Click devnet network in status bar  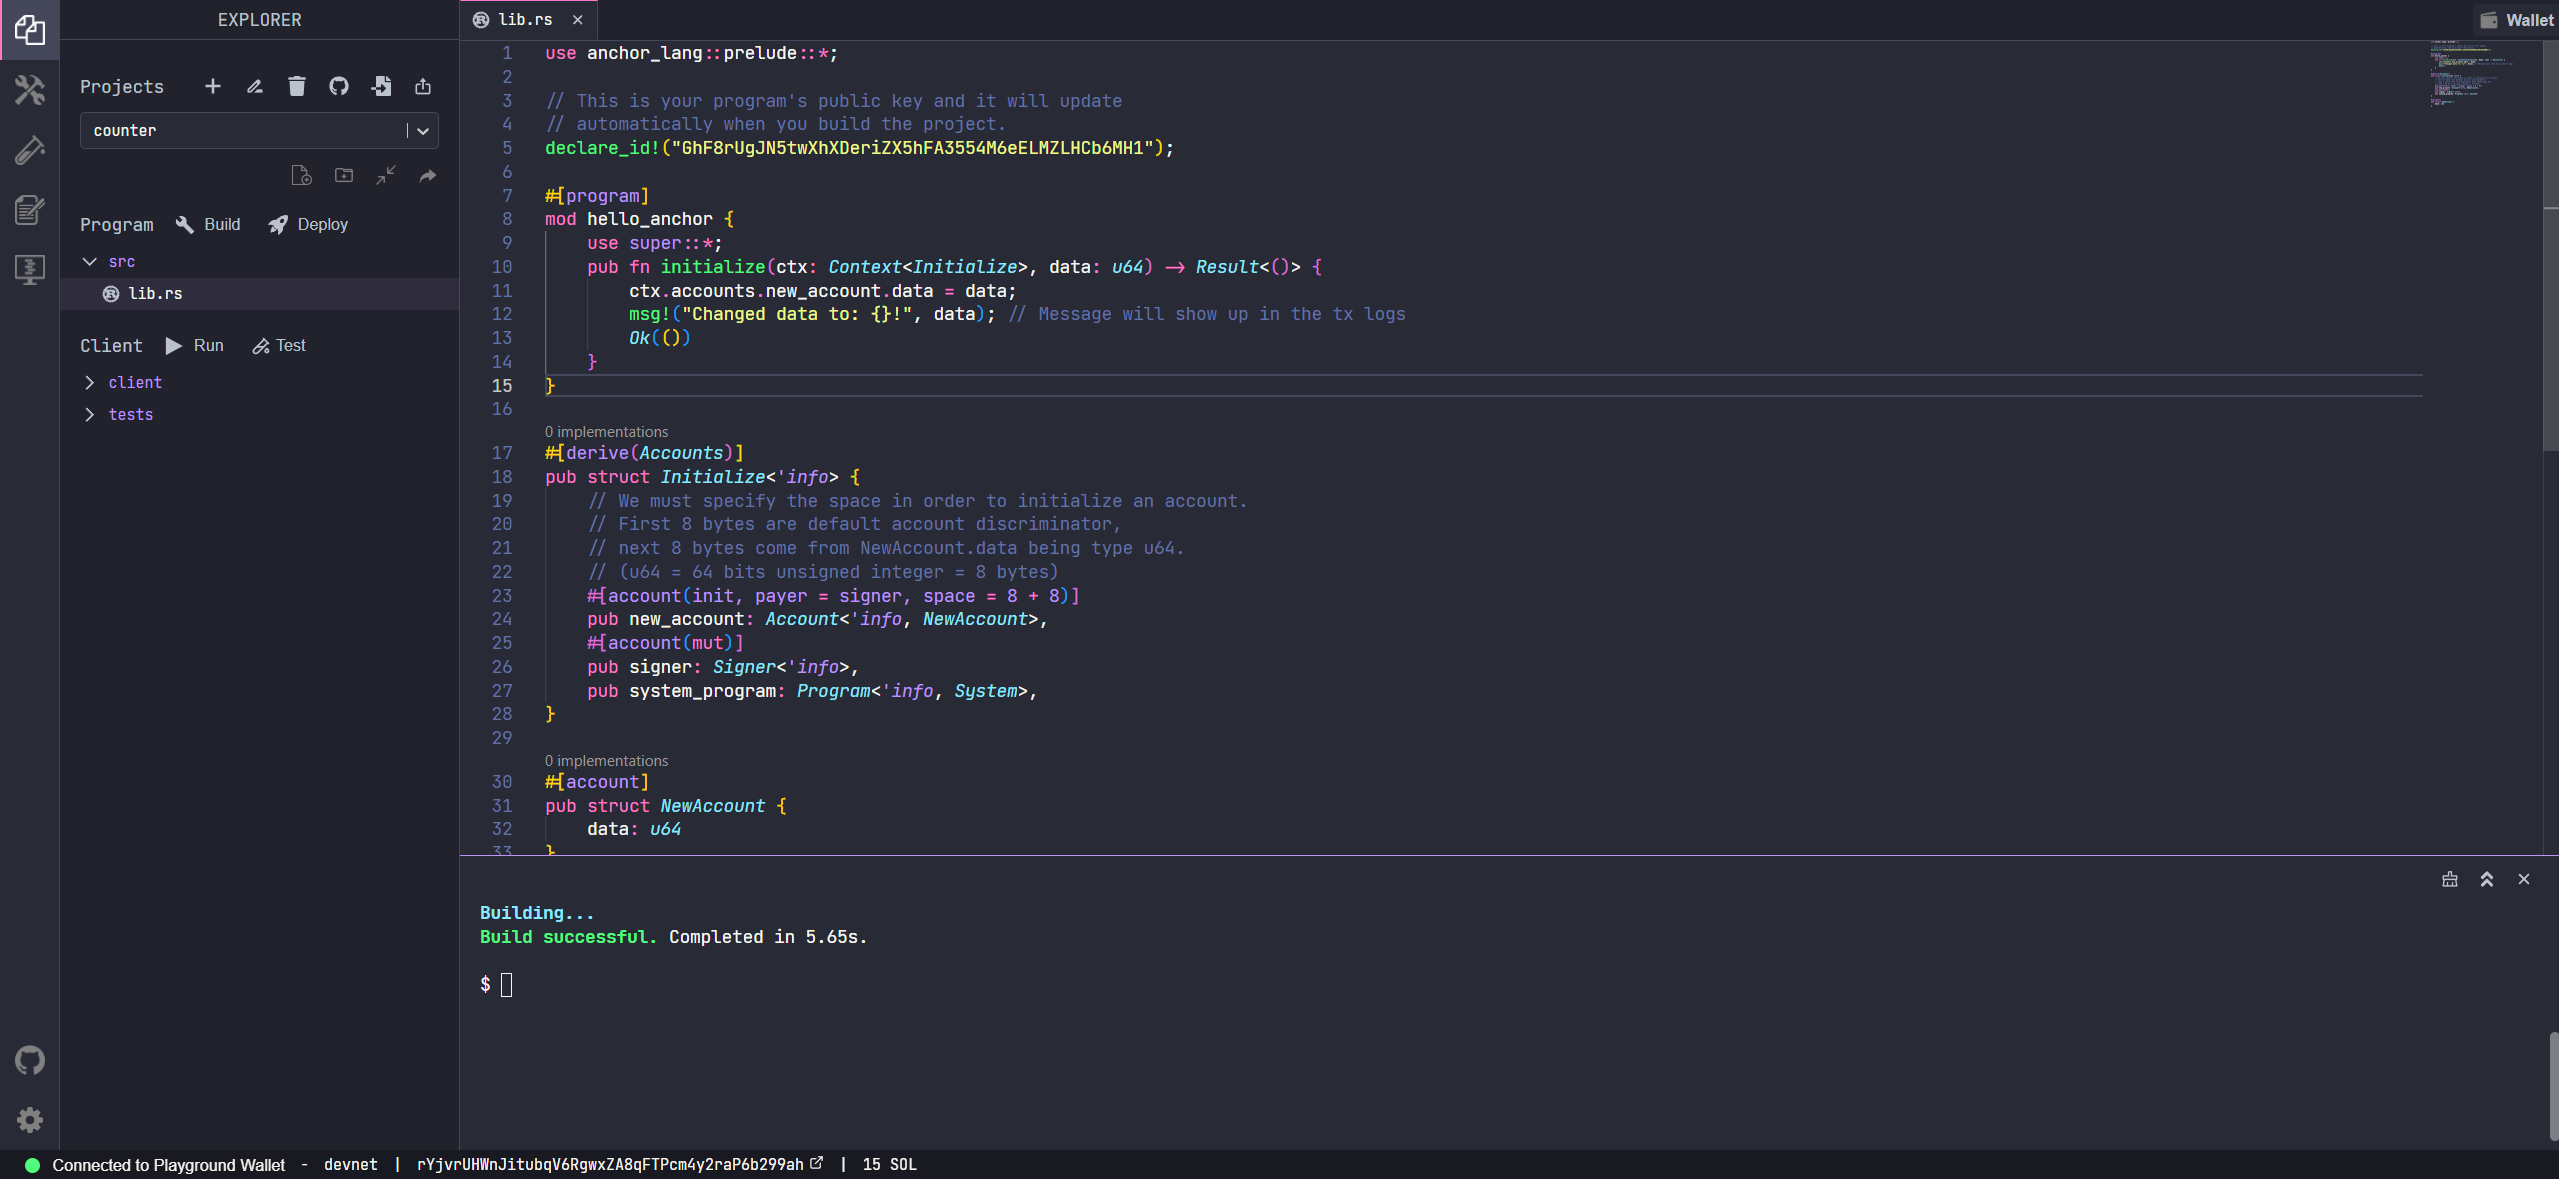[x=350, y=1165]
